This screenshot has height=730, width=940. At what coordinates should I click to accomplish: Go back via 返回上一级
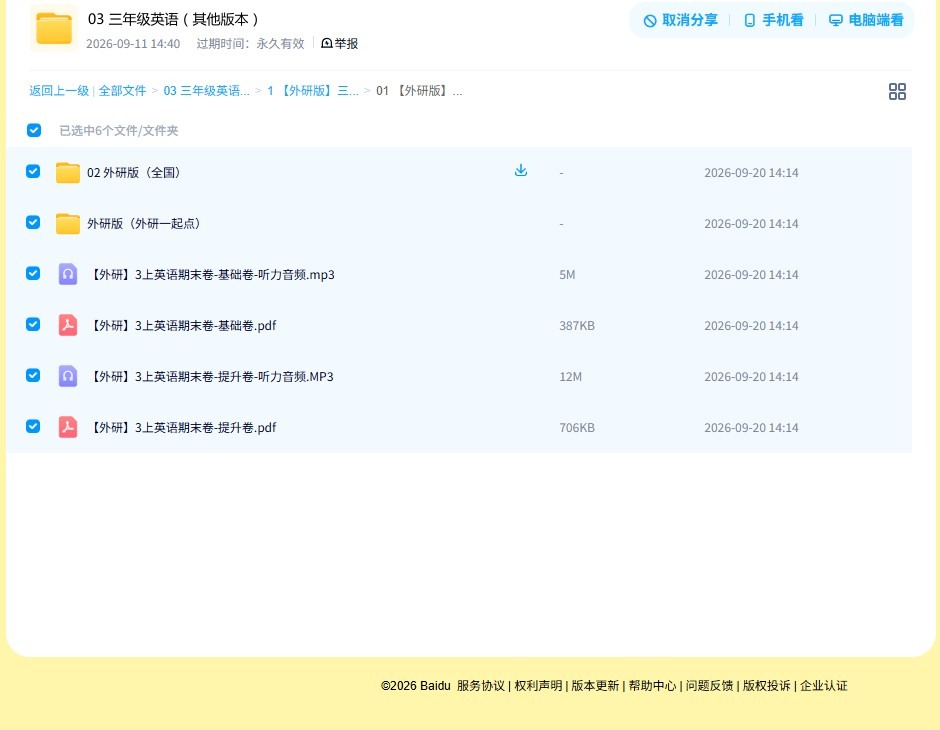(59, 91)
